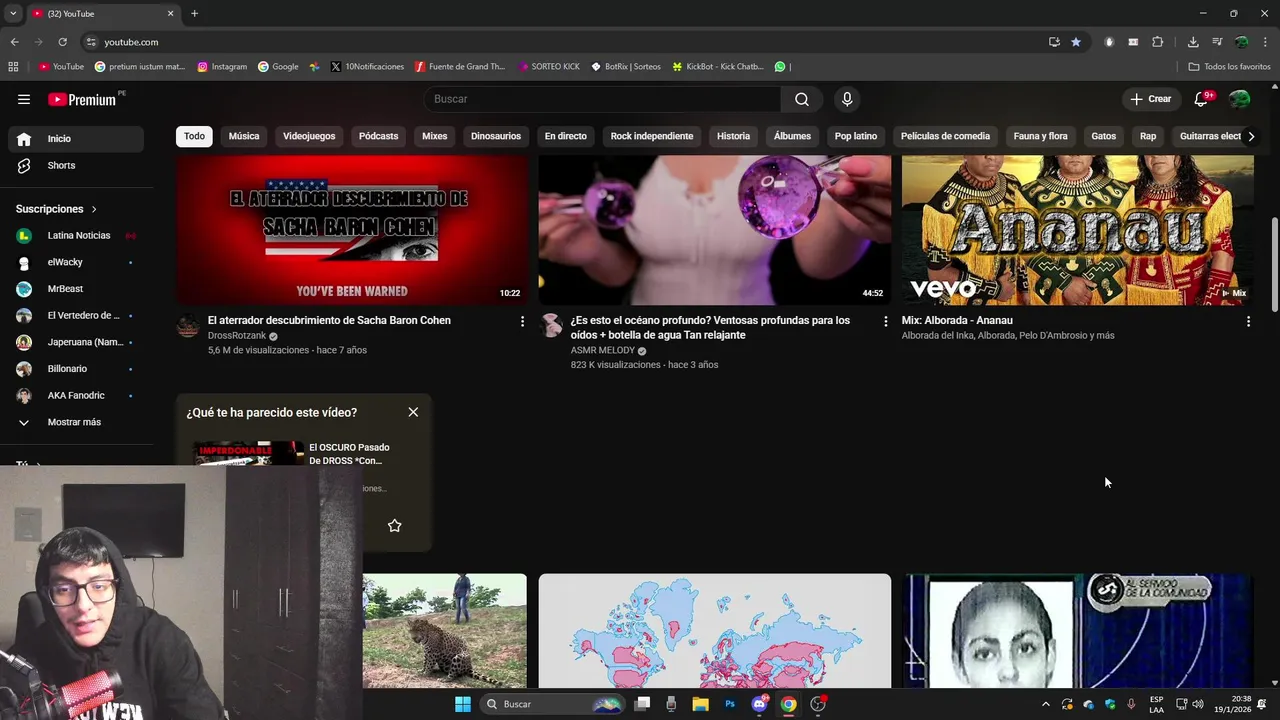Open Chrome media controls icon
1280x720 pixels.
[x=1217, y=42]
